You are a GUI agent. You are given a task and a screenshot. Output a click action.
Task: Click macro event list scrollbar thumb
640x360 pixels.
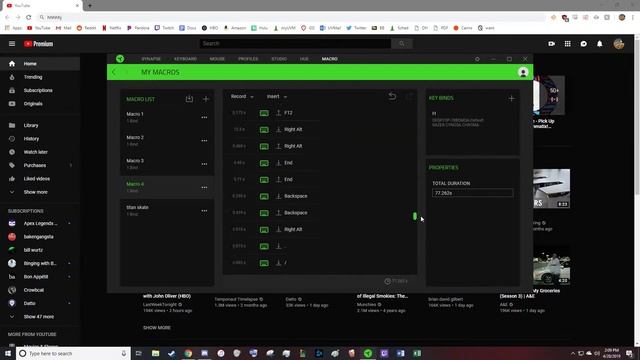[x=415, y=216]
